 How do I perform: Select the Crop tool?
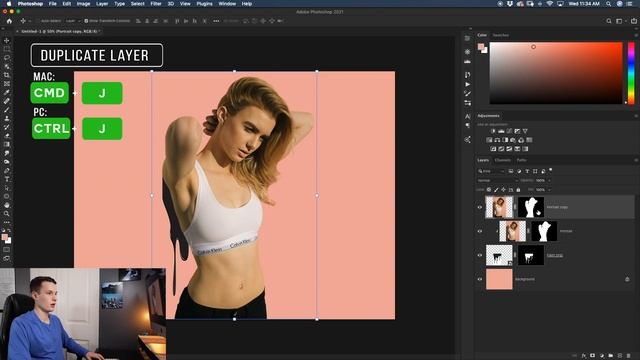pyautogui.click(x=7, y=75)
